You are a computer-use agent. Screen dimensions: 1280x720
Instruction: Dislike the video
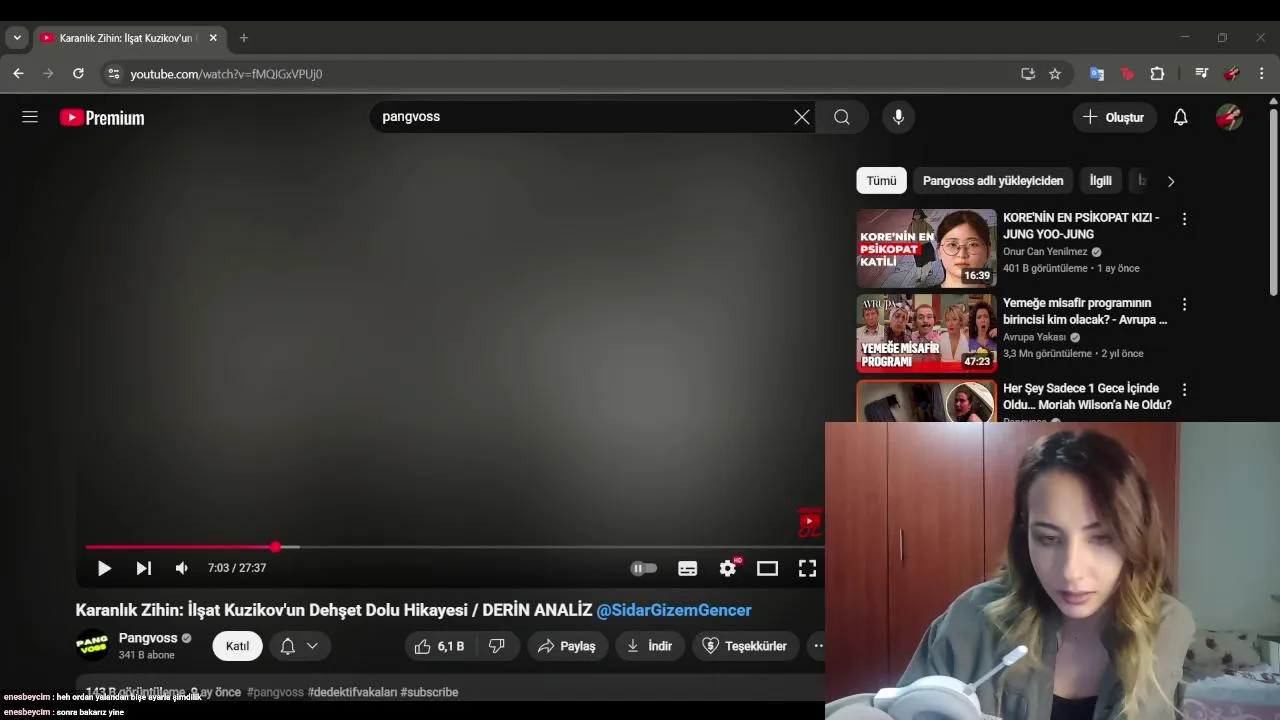[497, 646]
